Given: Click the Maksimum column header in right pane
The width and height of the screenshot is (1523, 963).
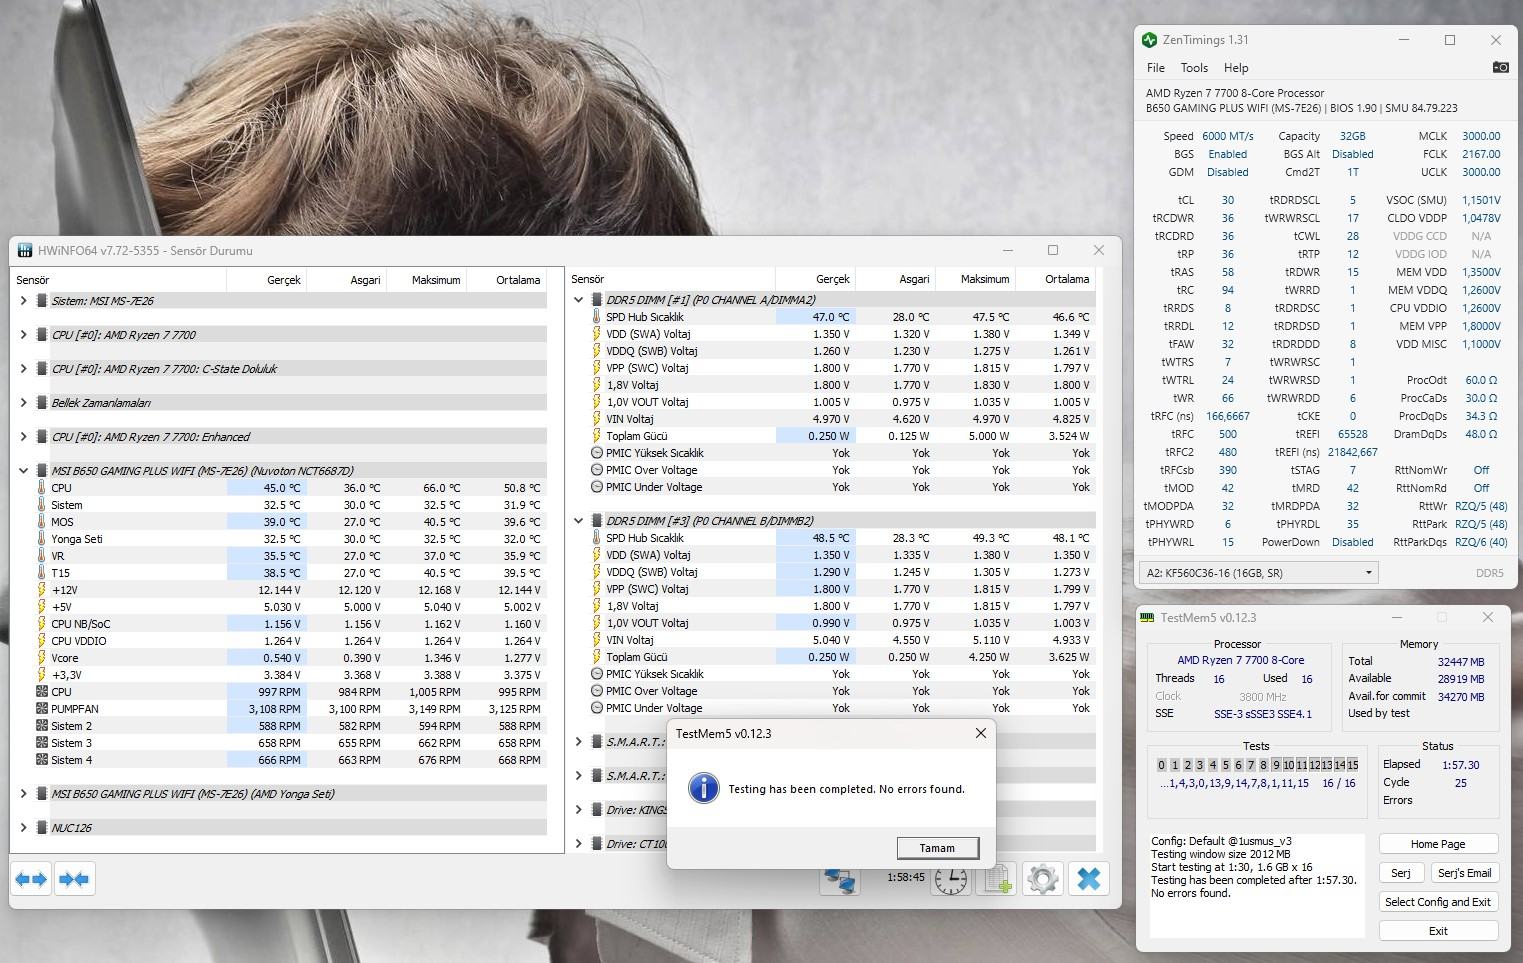Looking at the screenshot, I should coord(975,279).
